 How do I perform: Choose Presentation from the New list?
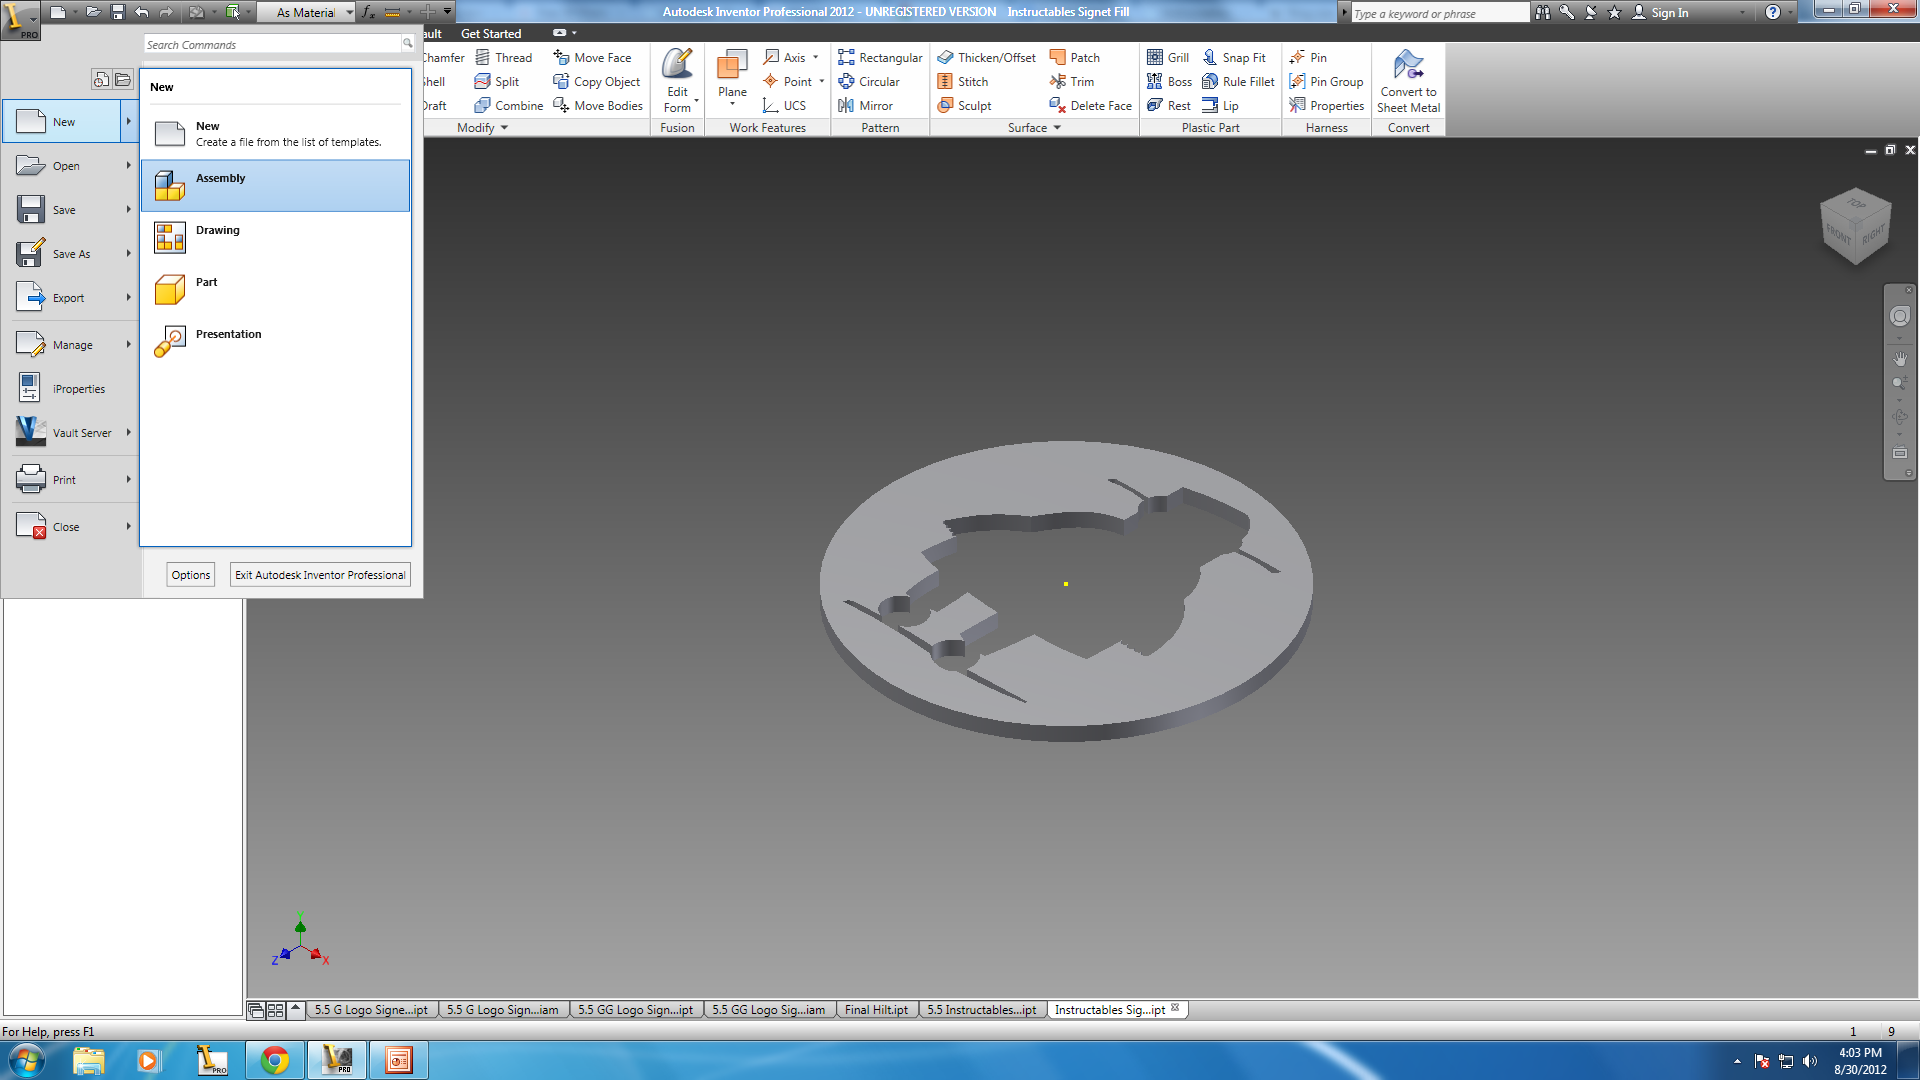pyautogui.click(x=275, y=341)
